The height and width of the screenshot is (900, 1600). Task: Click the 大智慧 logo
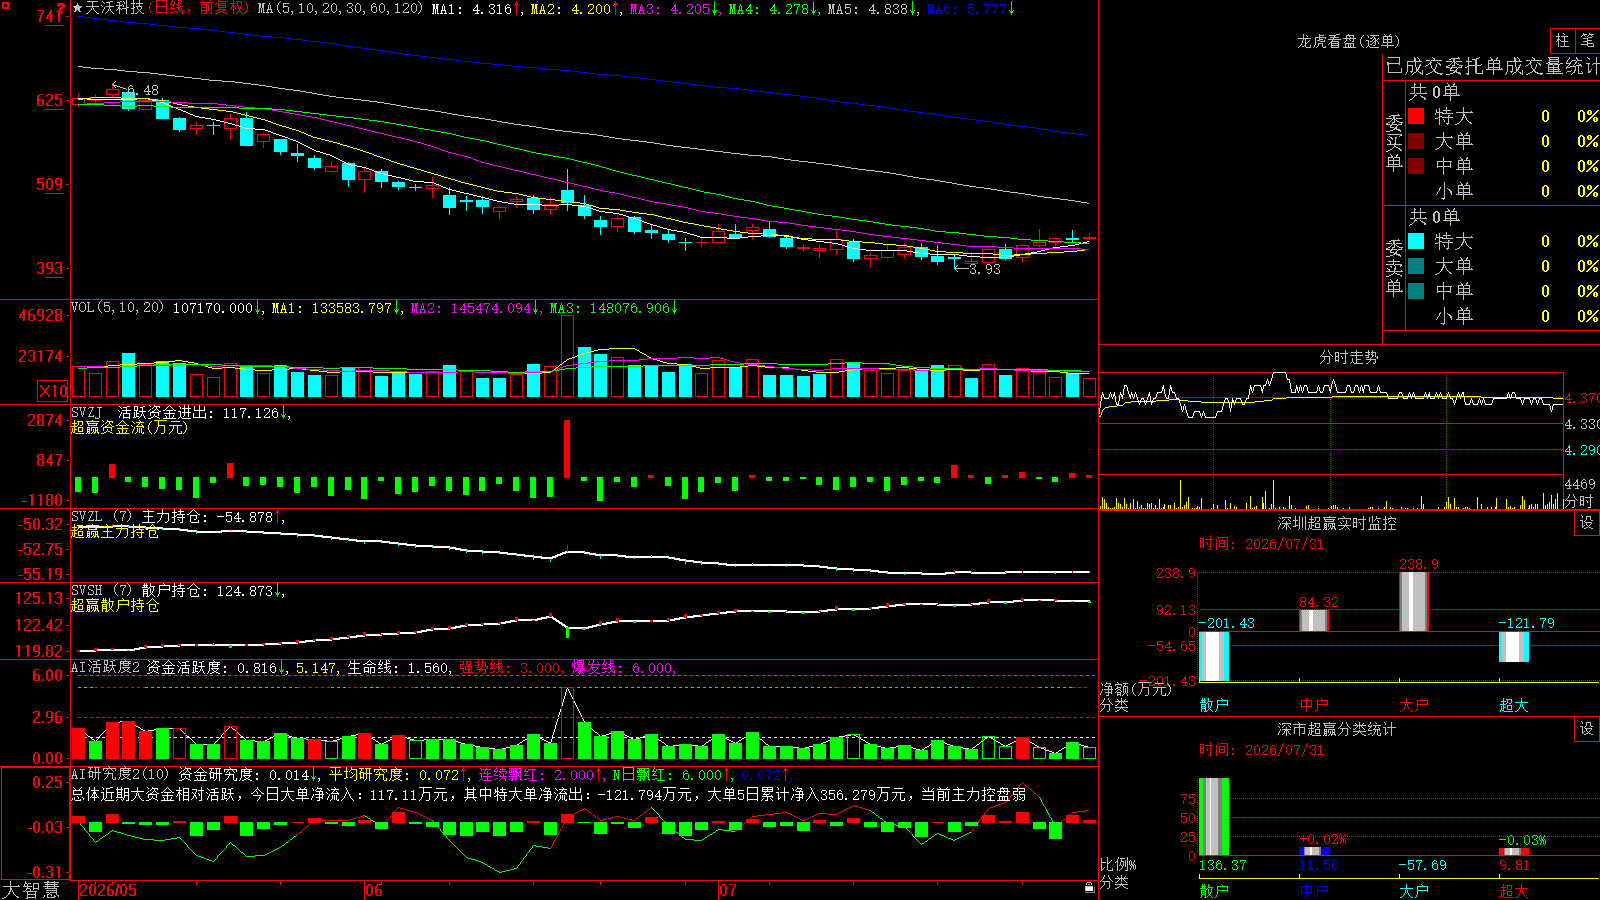pos(31,889)
